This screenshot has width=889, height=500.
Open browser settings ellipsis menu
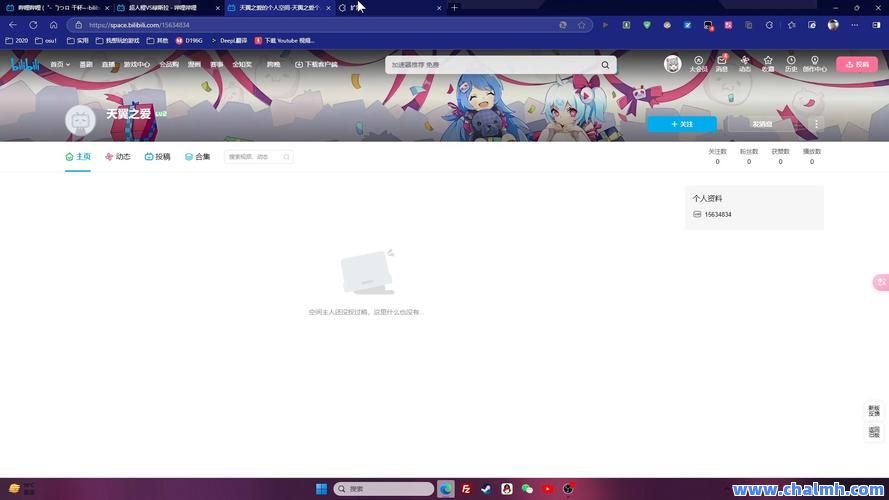854,25
